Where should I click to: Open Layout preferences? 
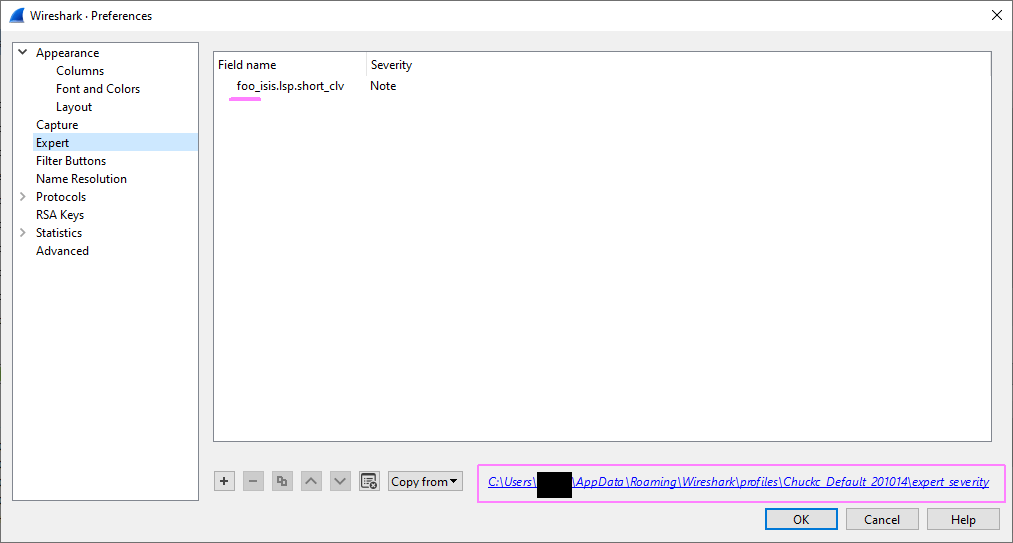(74, 107)
